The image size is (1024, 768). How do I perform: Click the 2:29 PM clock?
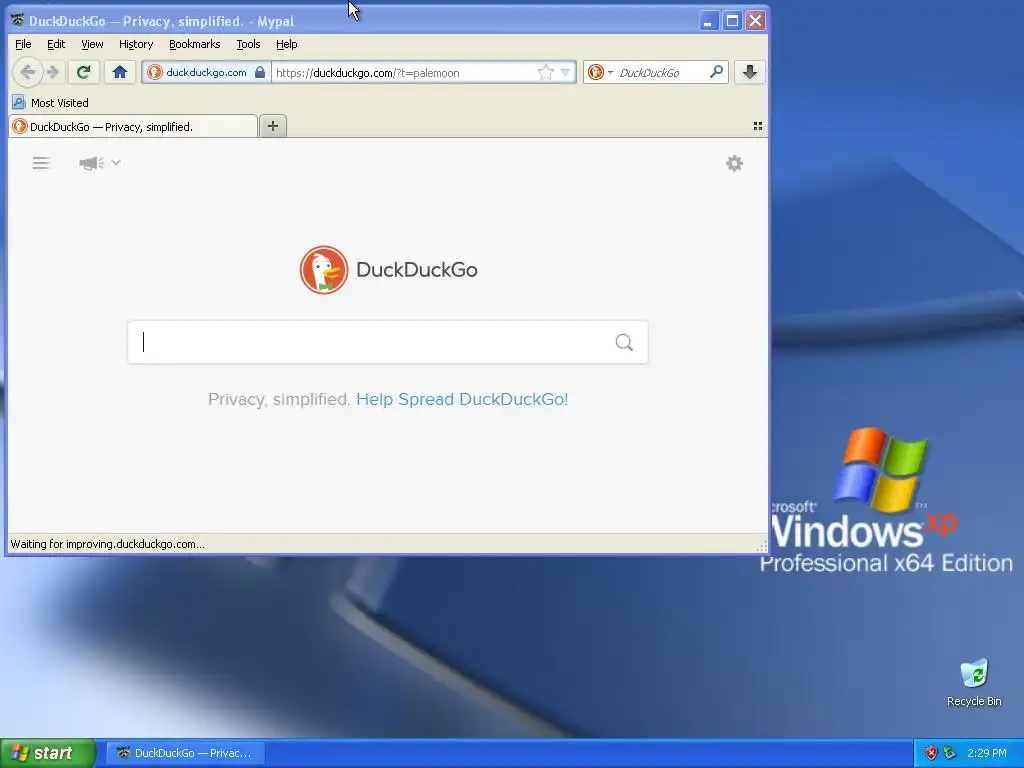pyautogui.click(x=987, y=753)
